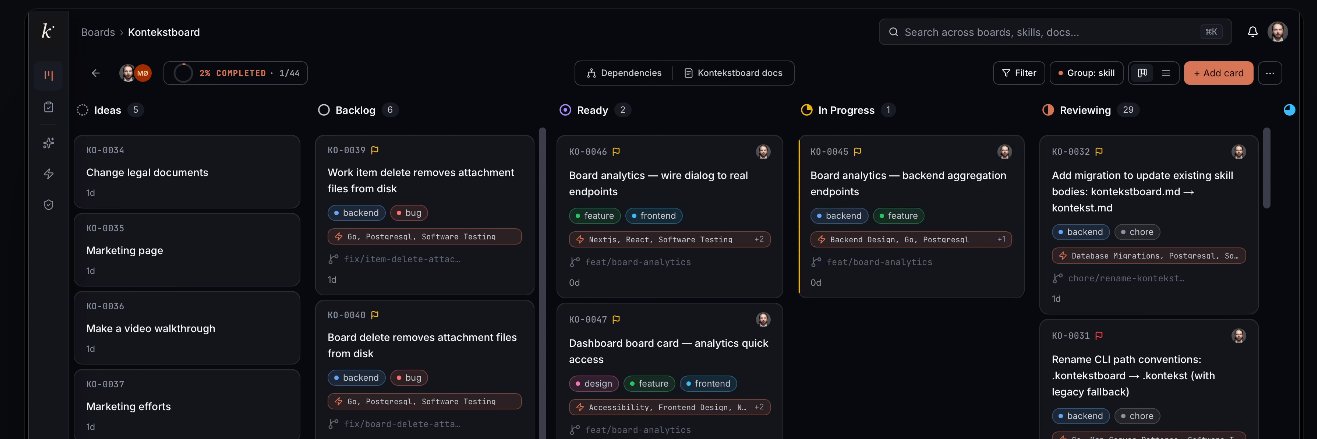1317x439 pixels.
Task: Switch to kanban board view
Action: [1142, 73]
